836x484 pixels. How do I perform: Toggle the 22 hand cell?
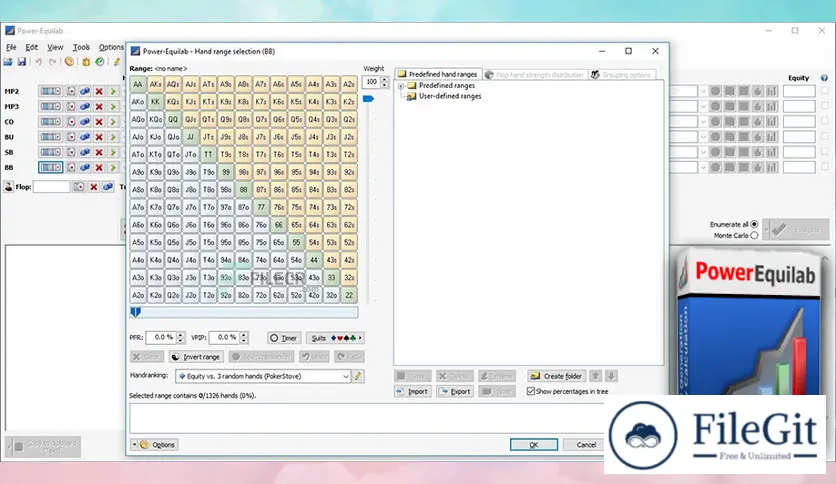(x=349, y=295)
